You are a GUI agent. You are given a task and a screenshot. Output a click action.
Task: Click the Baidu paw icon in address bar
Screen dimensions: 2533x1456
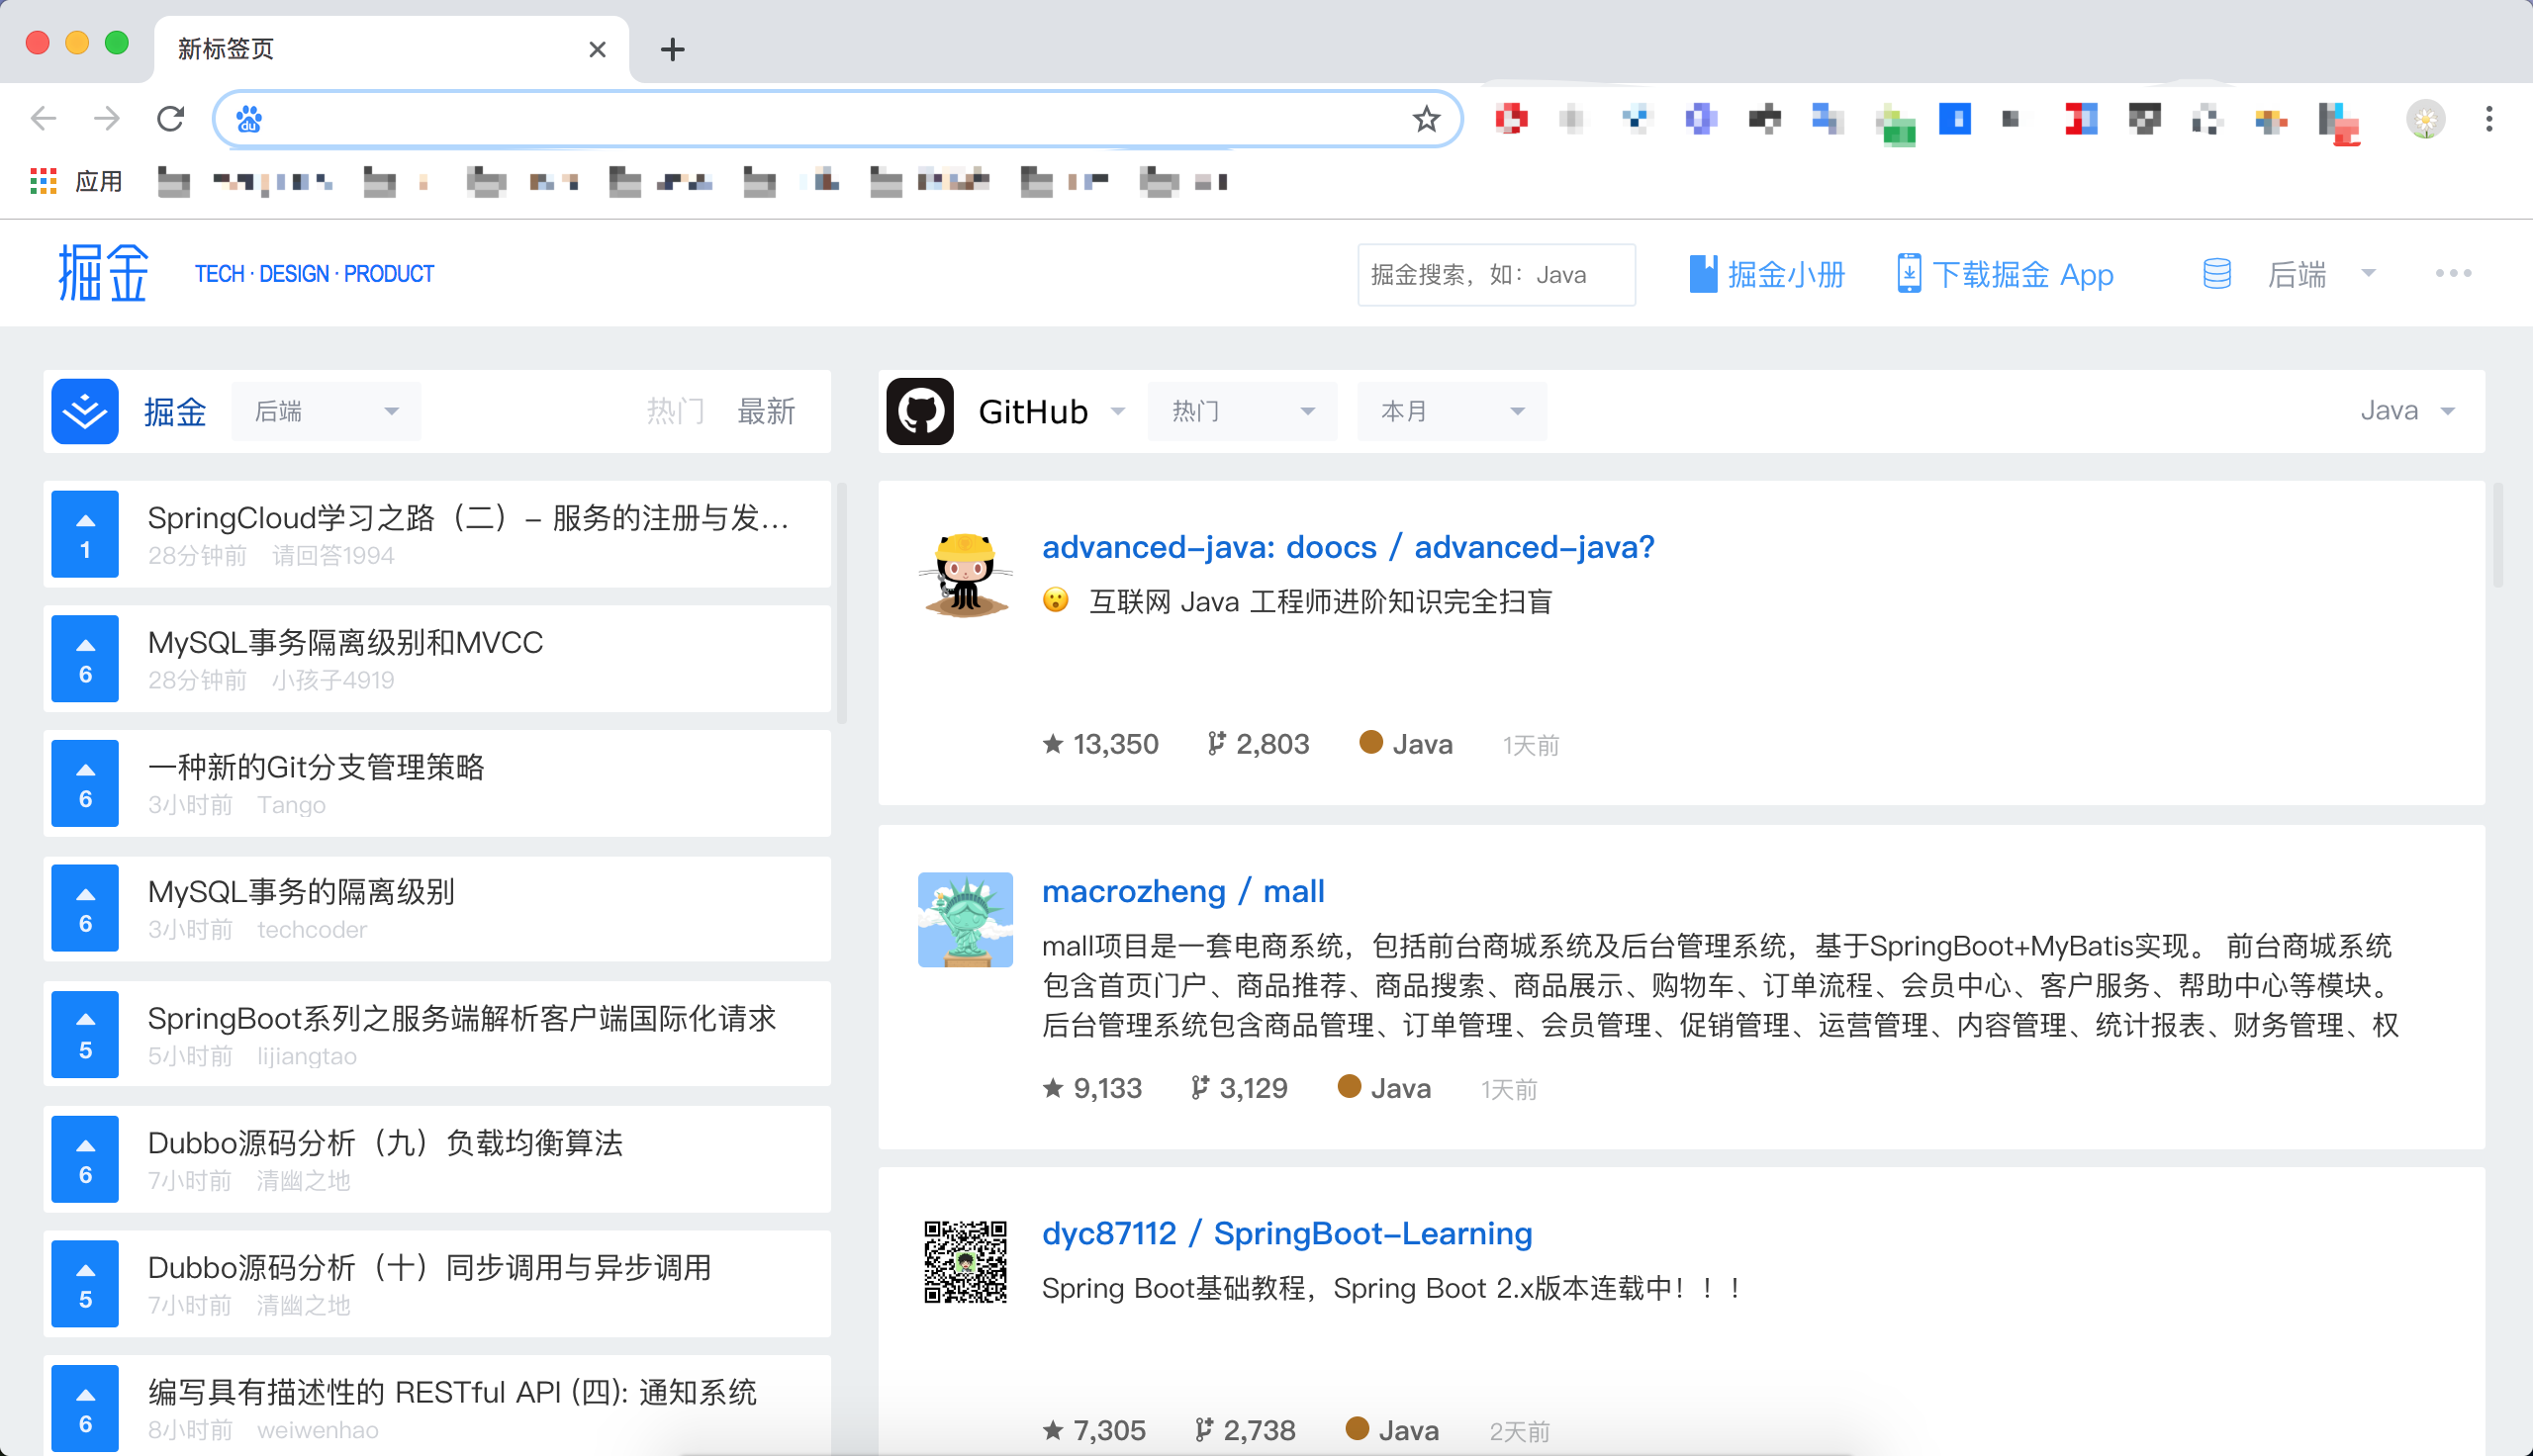coord(249,120)
